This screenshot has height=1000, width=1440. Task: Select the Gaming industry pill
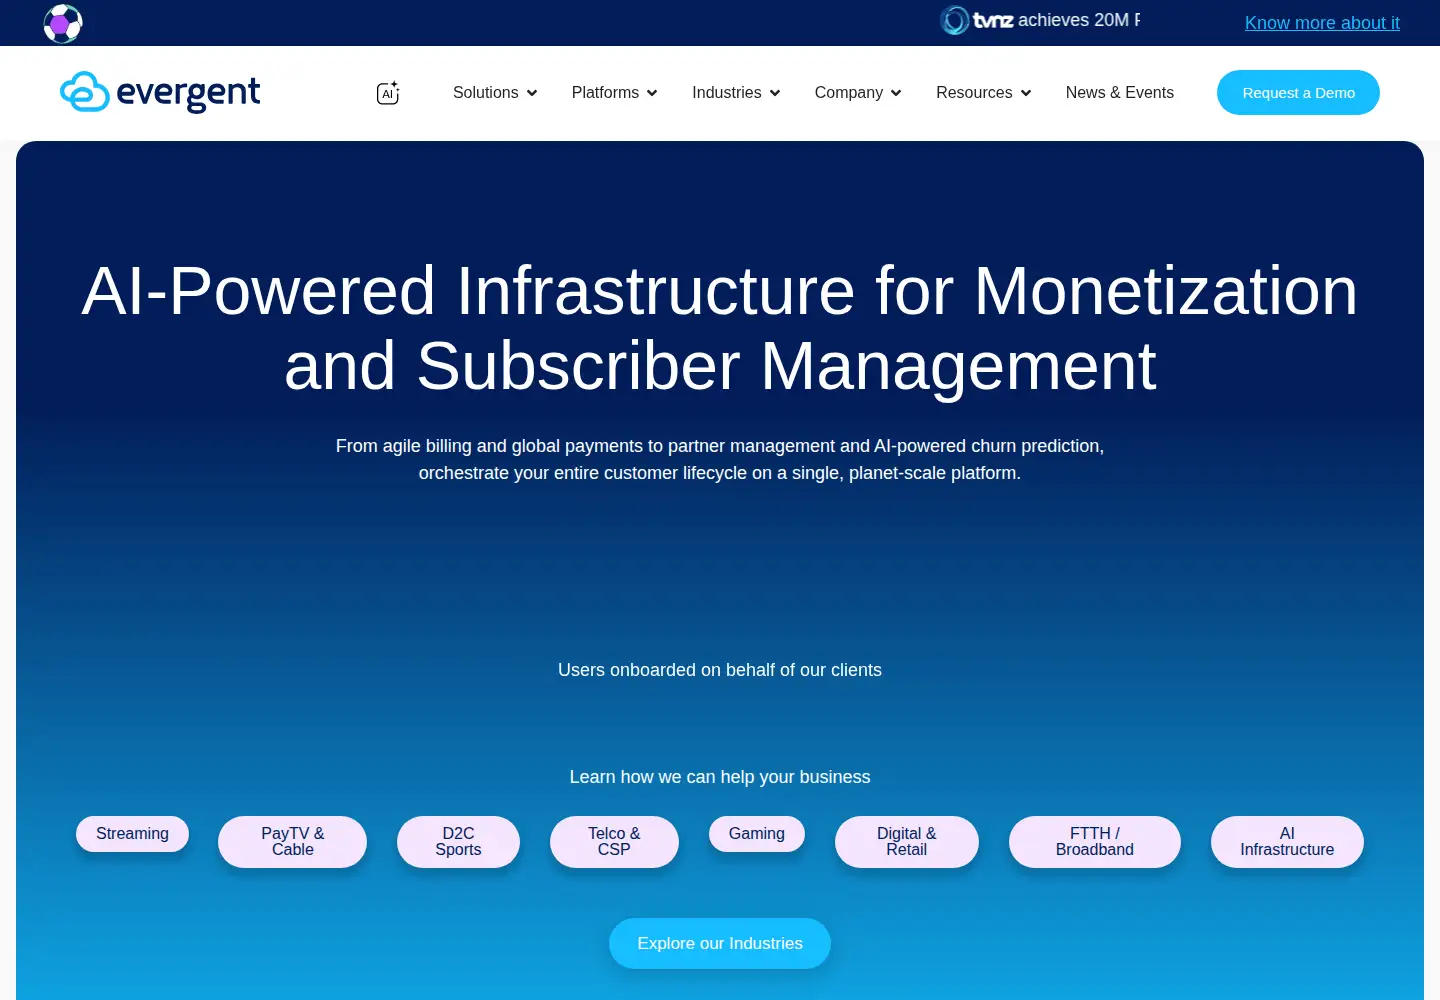pos(757,834)
